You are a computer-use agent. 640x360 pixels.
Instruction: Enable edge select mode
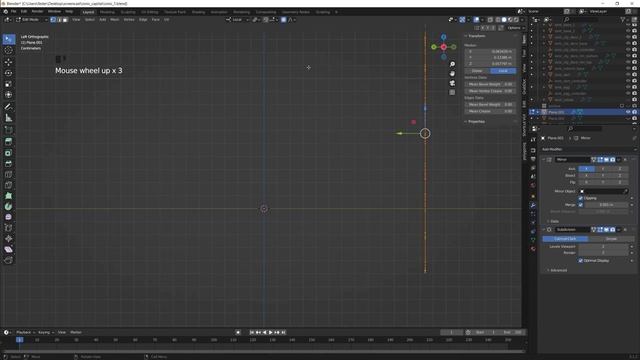pos(59,20)
